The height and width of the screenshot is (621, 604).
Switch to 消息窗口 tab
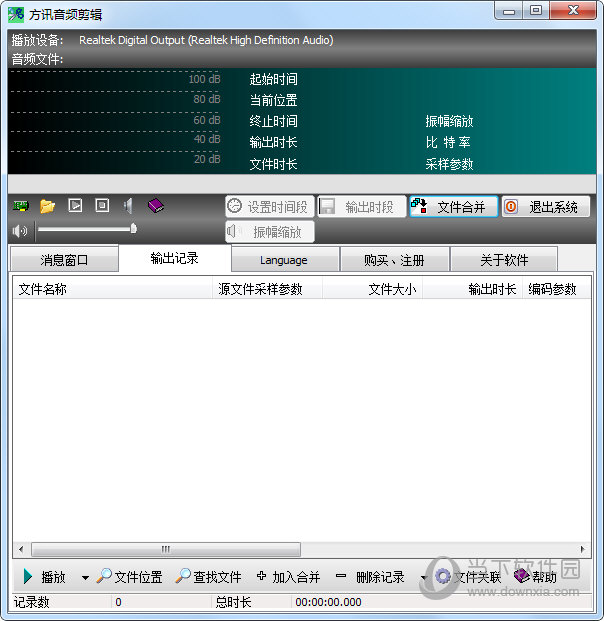coord(64,260)
